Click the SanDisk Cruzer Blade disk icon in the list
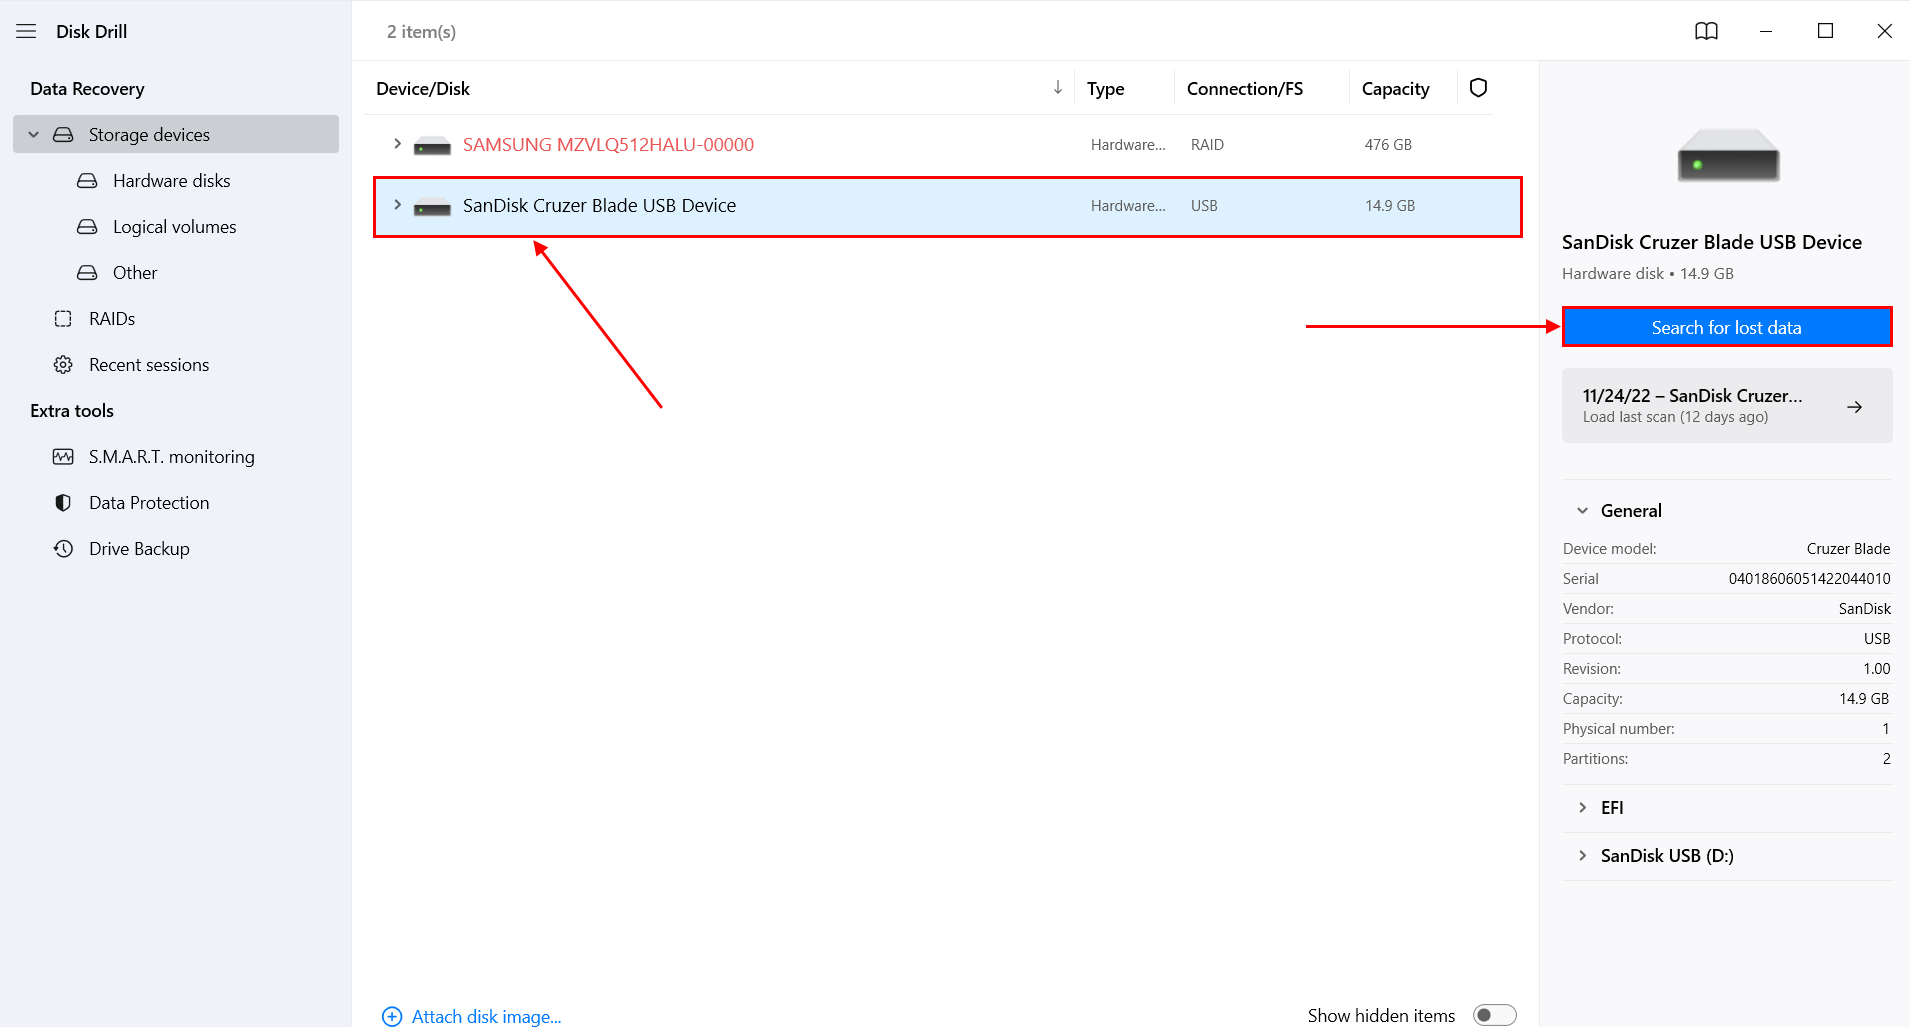 point(432,207)
